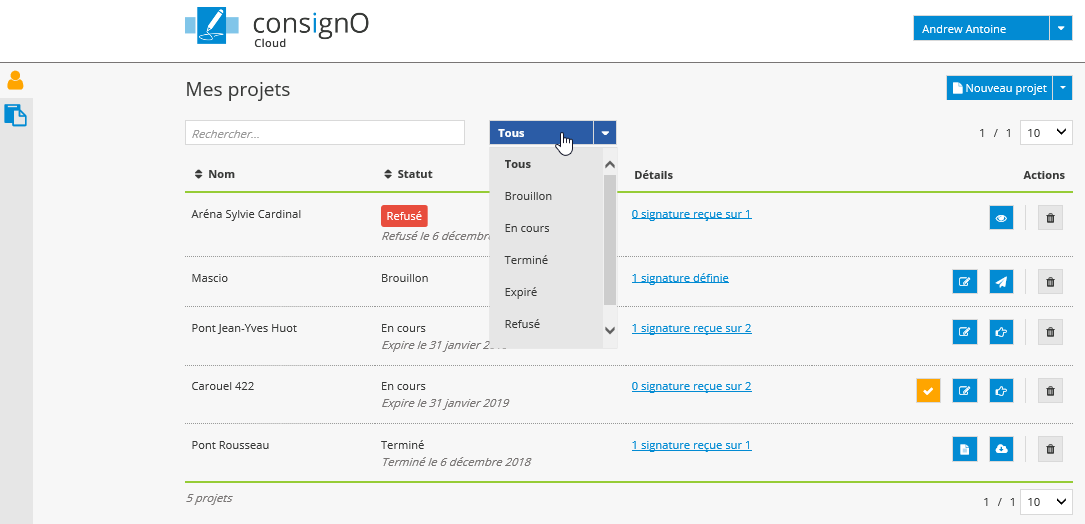Send the Mascio project with paper plane icon
The height and width of the screenshot is (524, 1085).
coord(1001,282)
